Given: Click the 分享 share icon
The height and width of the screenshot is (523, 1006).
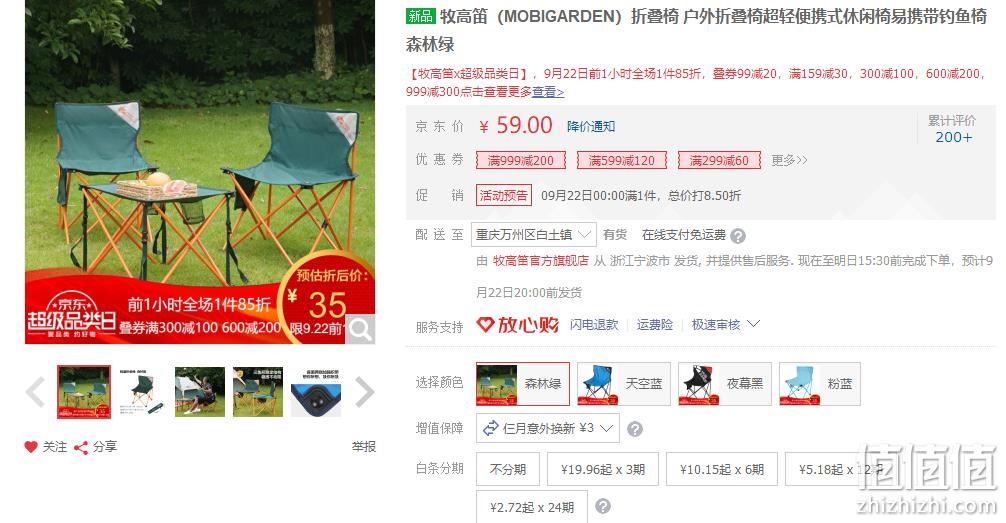Looking at the screenshot, I should click(x=81, y=447).
